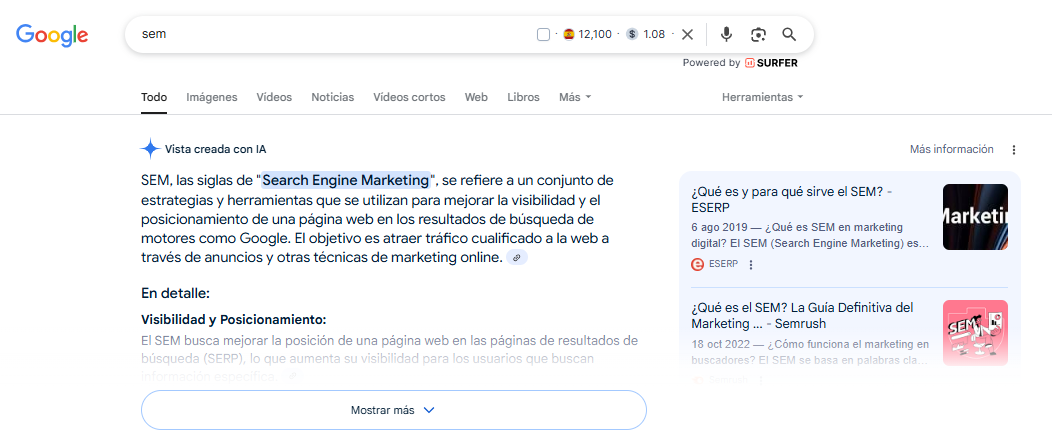This screenshot has height=432, width=1052.
Task: Expand the Más dropdown
Action: [x=575, y=97]
